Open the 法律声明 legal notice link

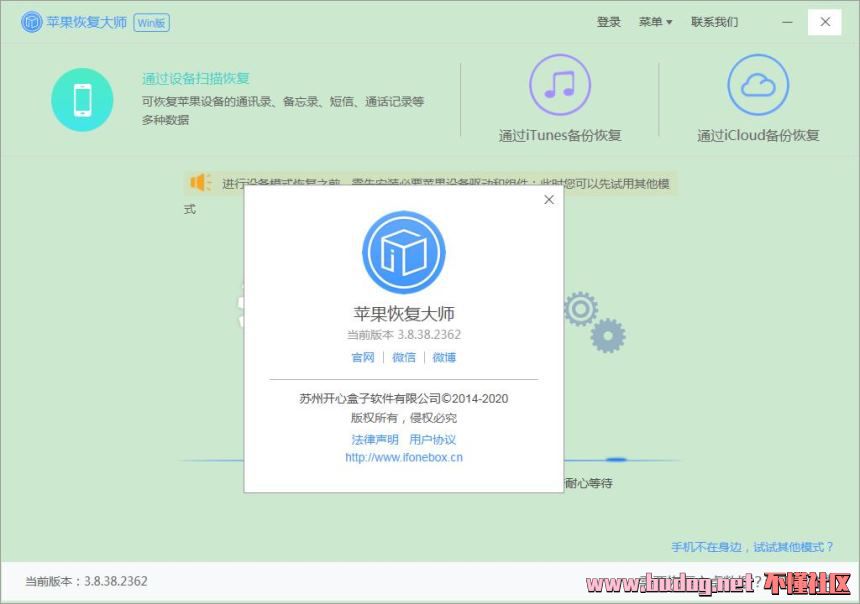coord(375,439)
